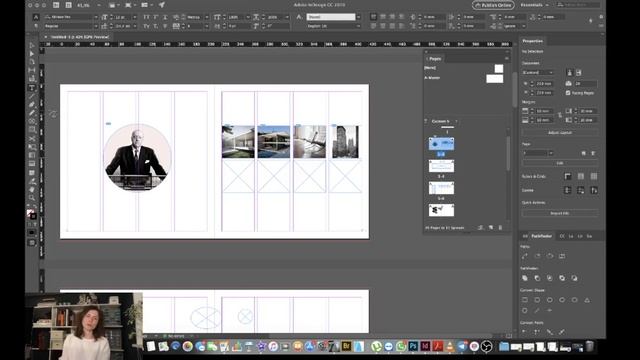
Task: Click the search field in top bar
Action: (x=578, y=5)
